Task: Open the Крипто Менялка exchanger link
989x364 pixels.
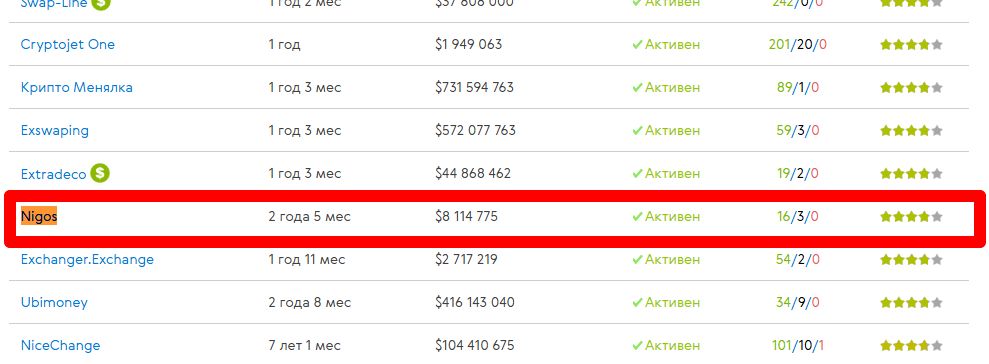Action: tap(76, 88)
